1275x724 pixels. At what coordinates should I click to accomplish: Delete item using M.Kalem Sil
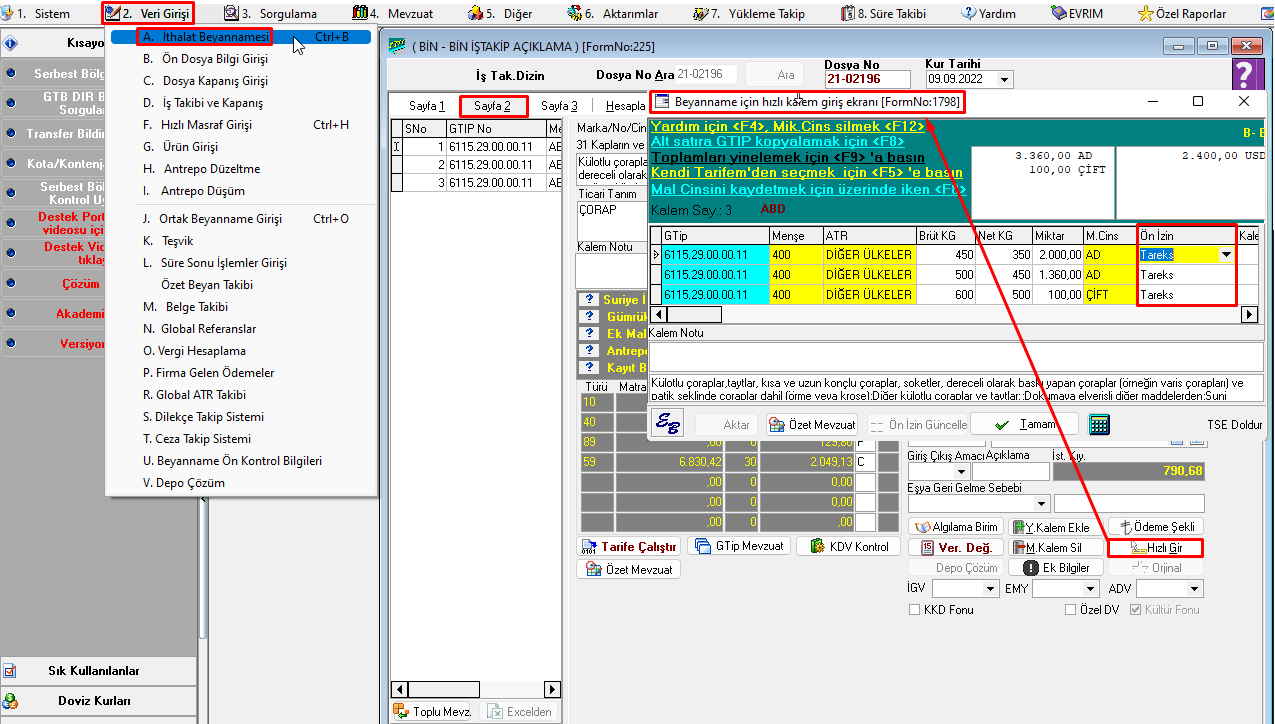click(1056, 548)
